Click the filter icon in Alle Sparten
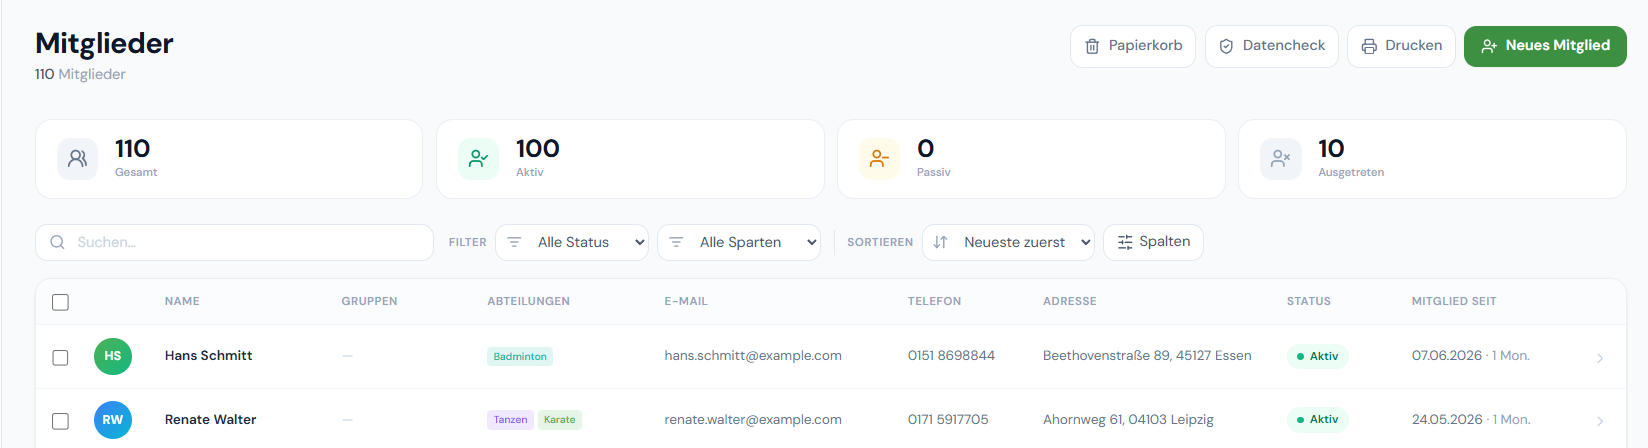The image size is (1648, 448). 676,242
